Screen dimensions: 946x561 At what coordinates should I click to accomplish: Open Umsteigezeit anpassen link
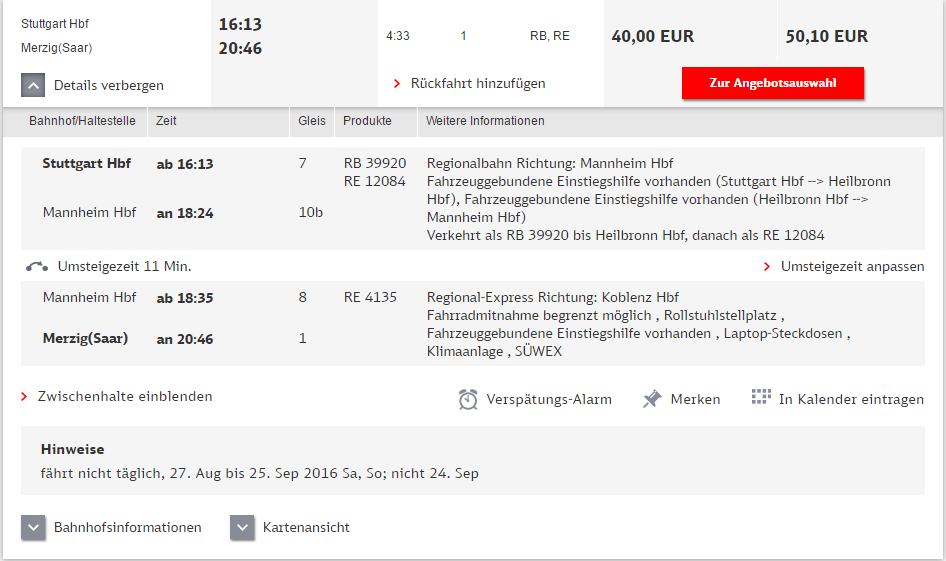coord(852,267)
